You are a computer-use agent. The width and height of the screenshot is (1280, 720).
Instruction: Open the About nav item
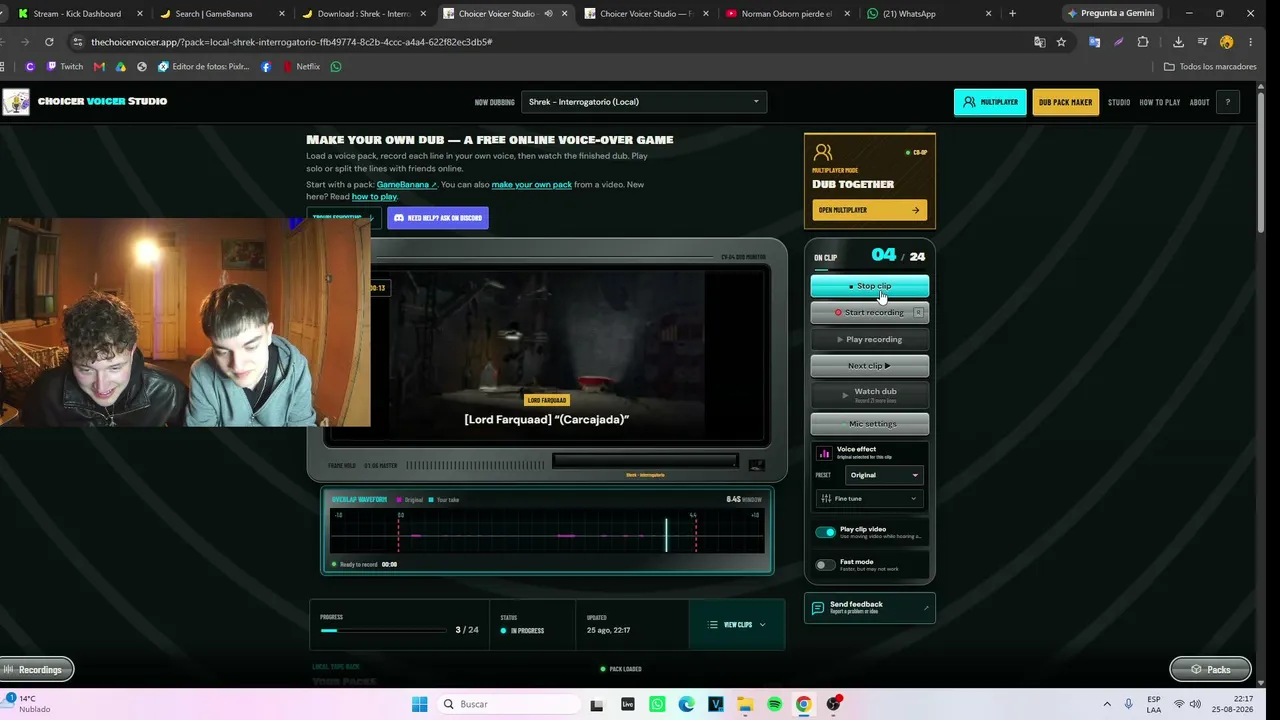tap(1200, 102)
